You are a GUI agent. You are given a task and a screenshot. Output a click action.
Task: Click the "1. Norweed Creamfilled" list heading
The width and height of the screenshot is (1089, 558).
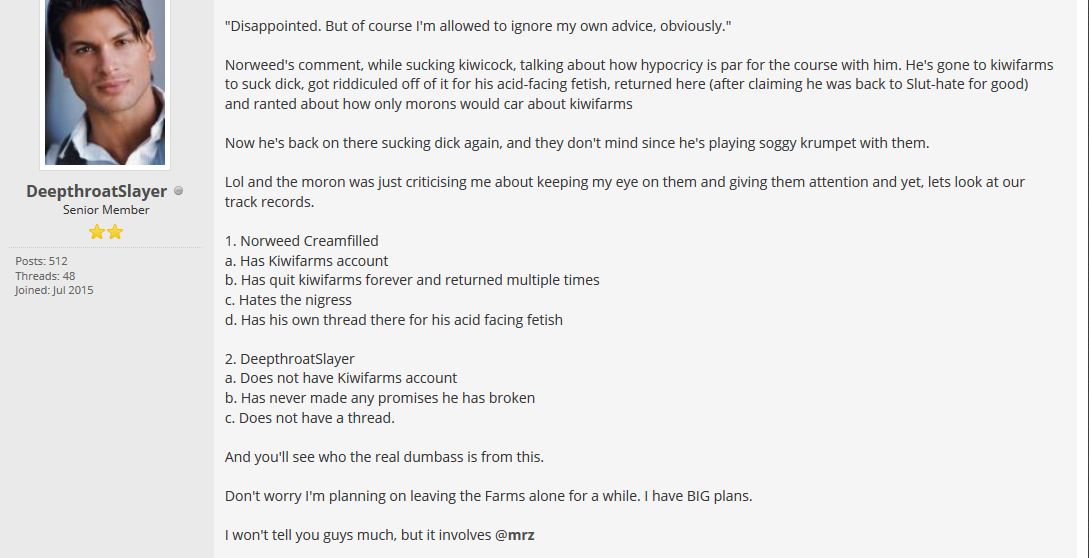point(301,241)
